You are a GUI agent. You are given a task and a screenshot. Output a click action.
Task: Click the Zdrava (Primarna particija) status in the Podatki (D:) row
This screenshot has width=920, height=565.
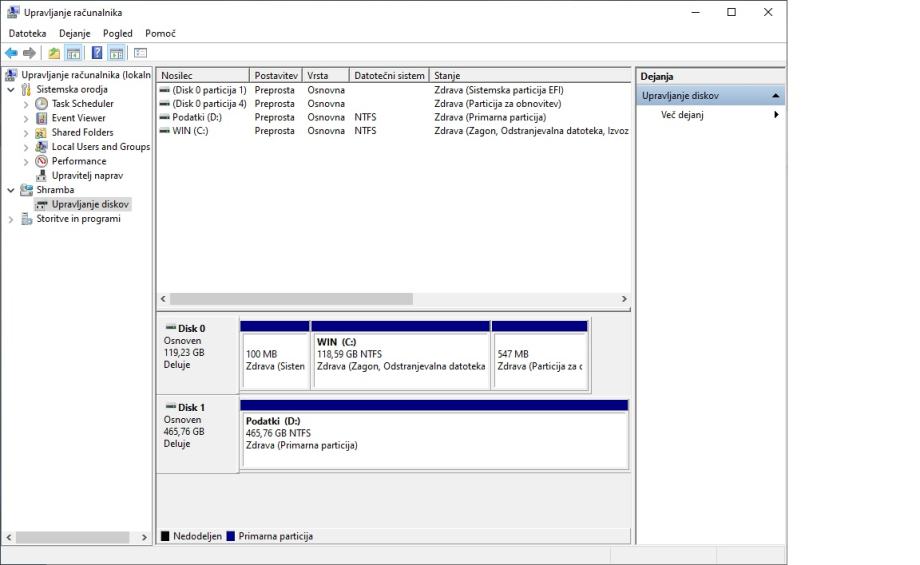pyautogui.click(x=490, y=117)
